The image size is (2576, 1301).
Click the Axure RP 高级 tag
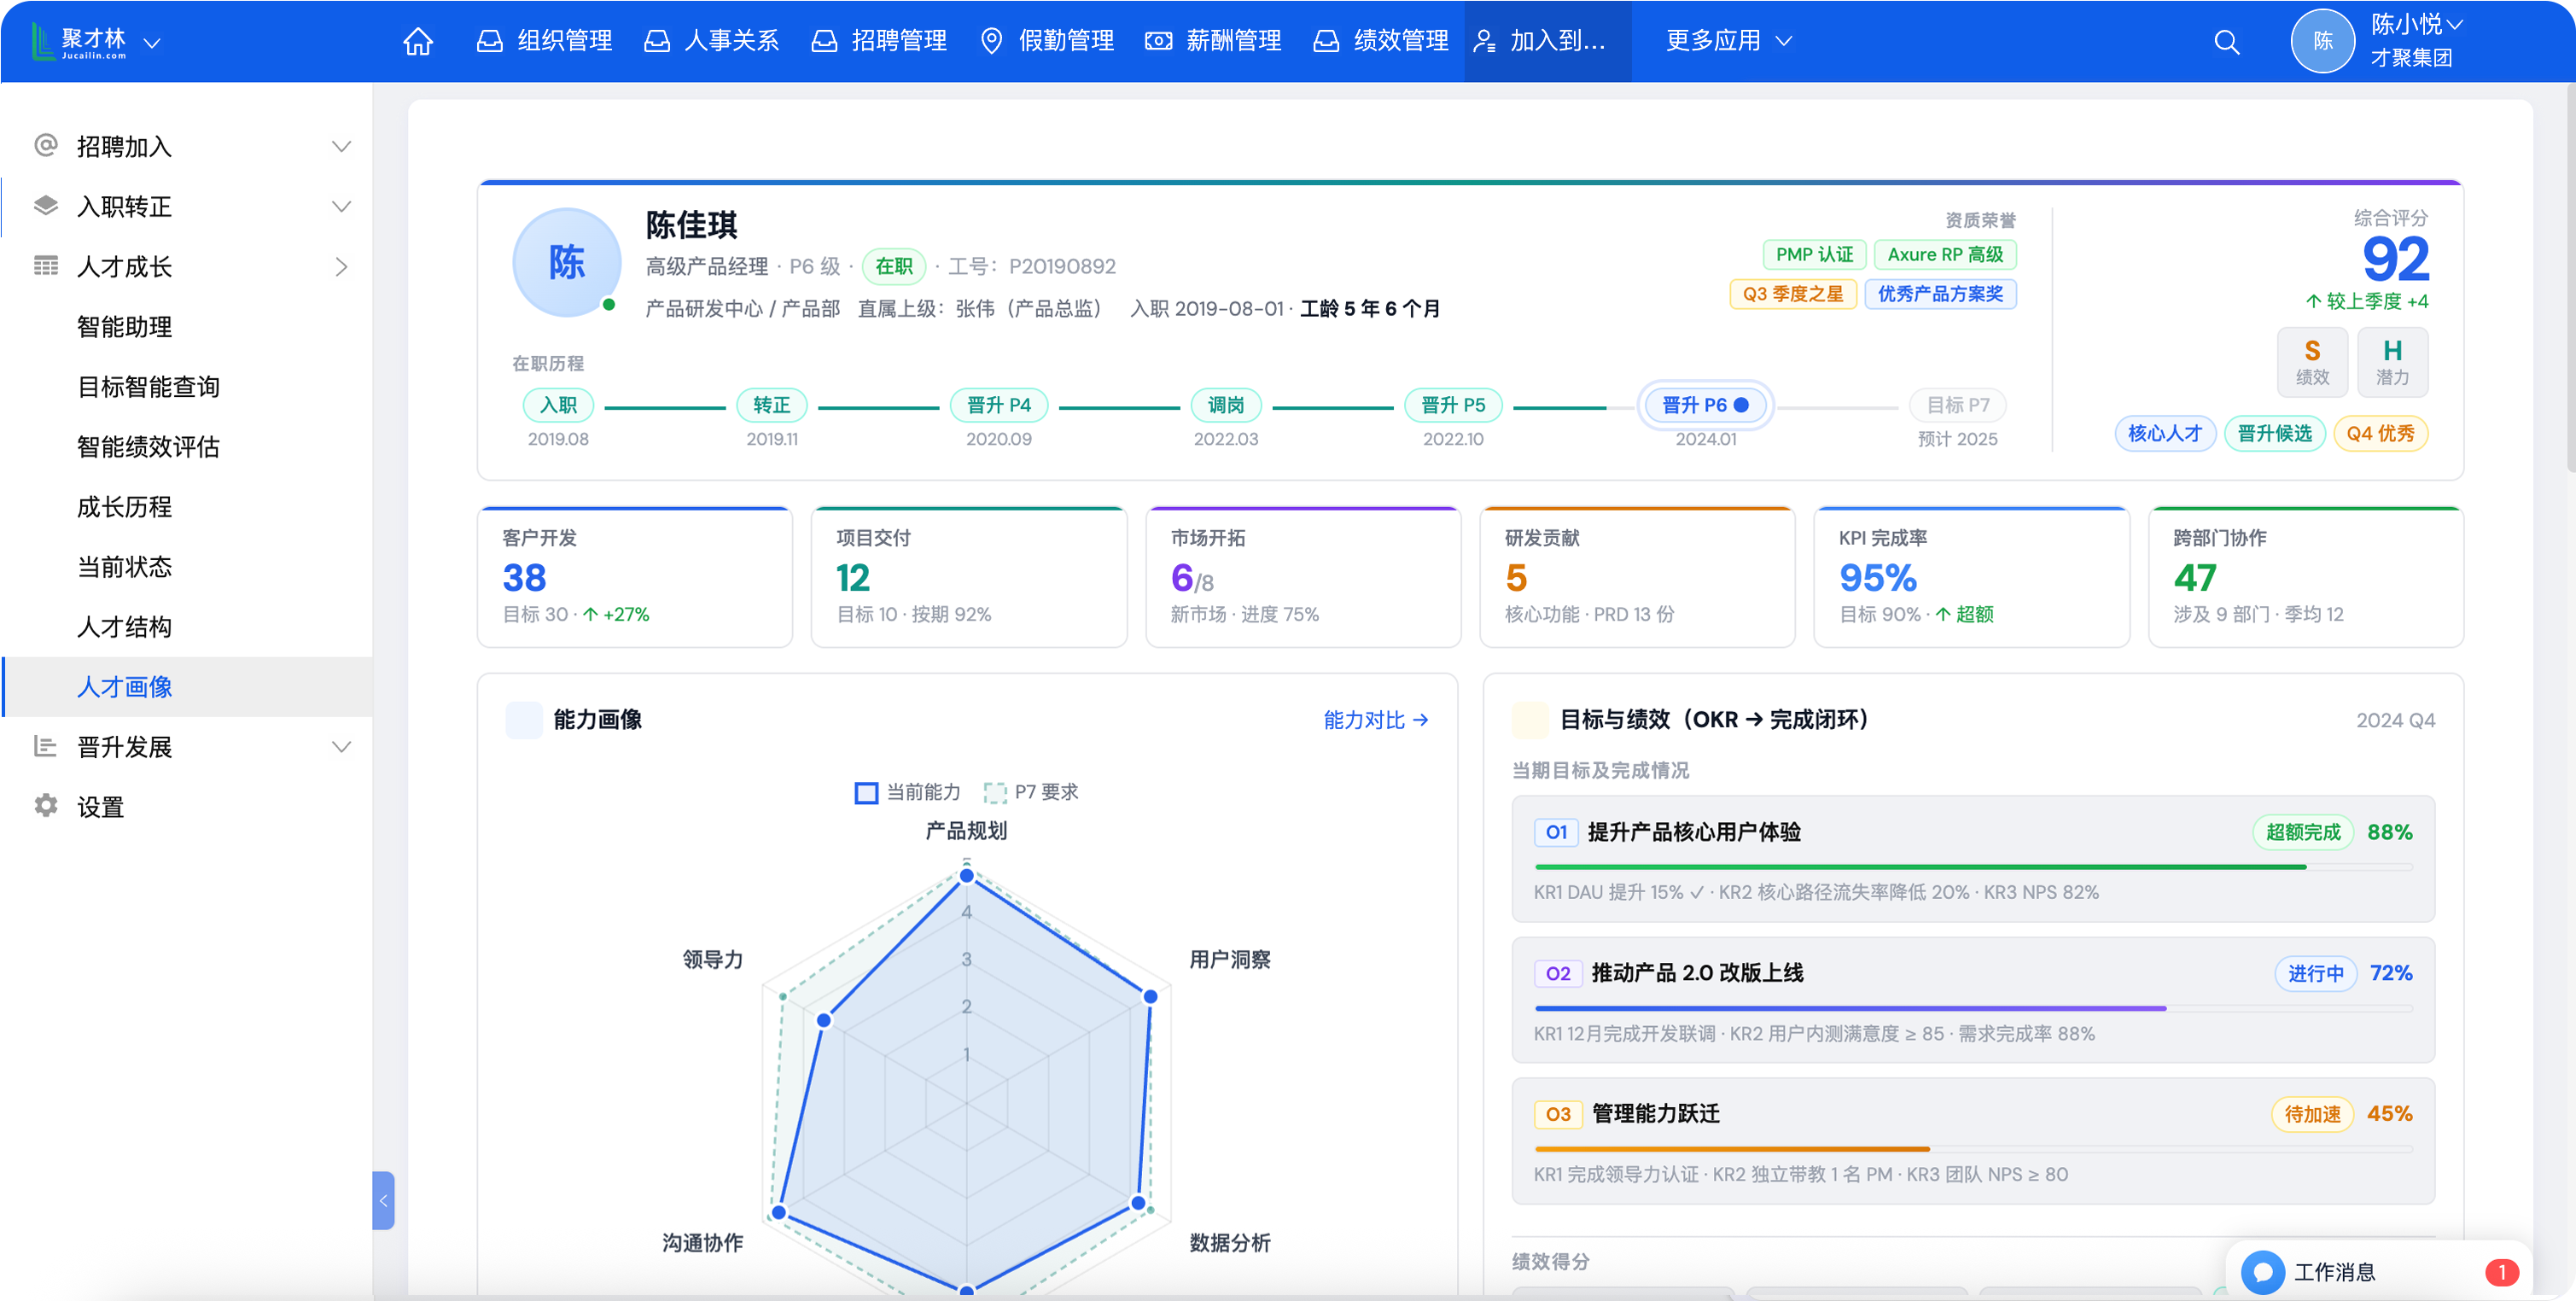(1945, 254)
